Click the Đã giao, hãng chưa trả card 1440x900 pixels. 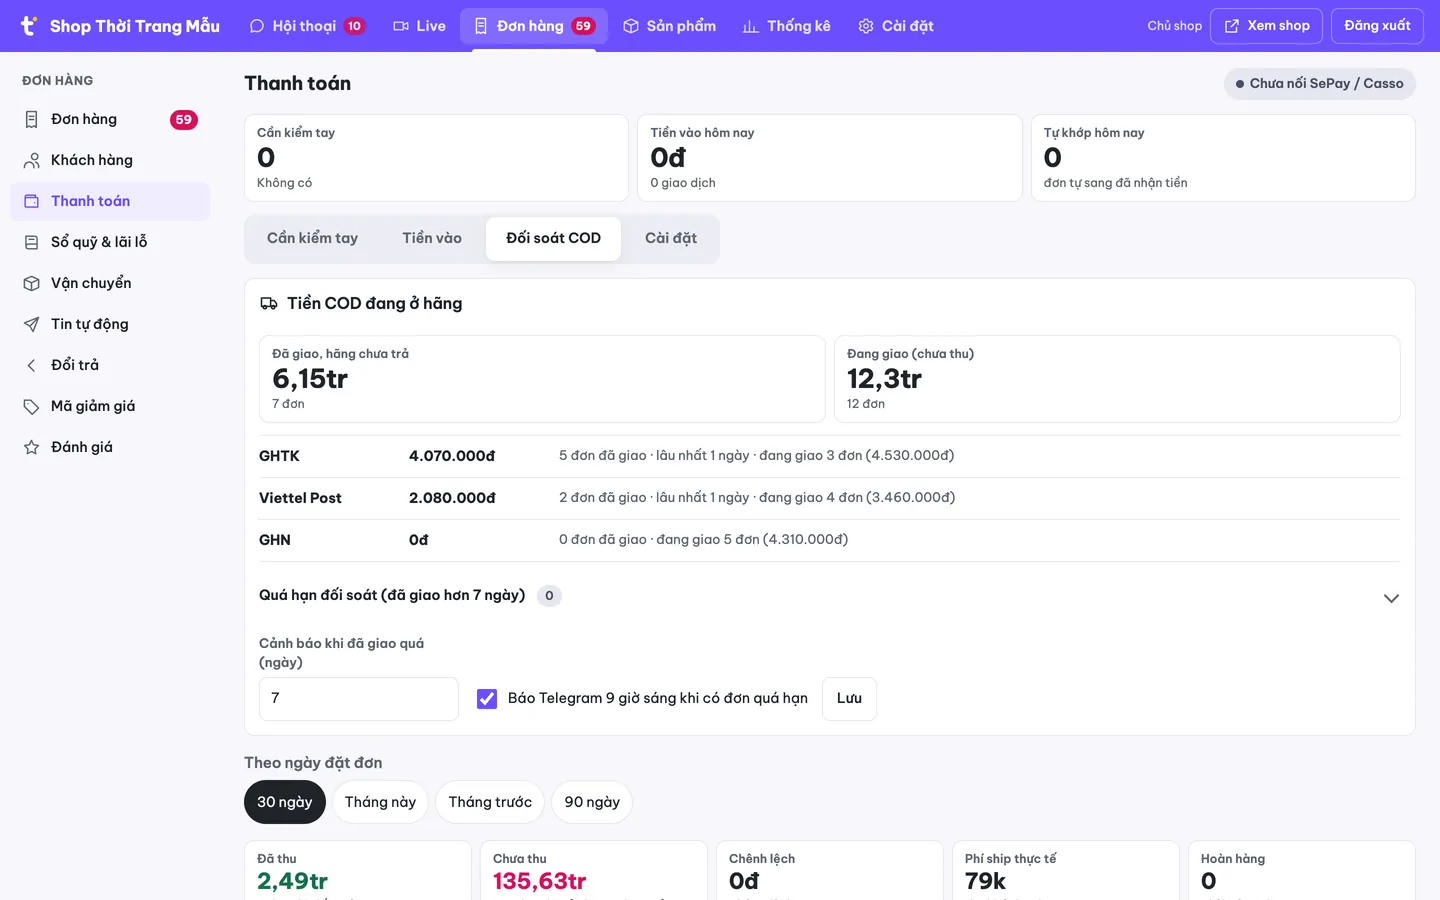point(542,379)
